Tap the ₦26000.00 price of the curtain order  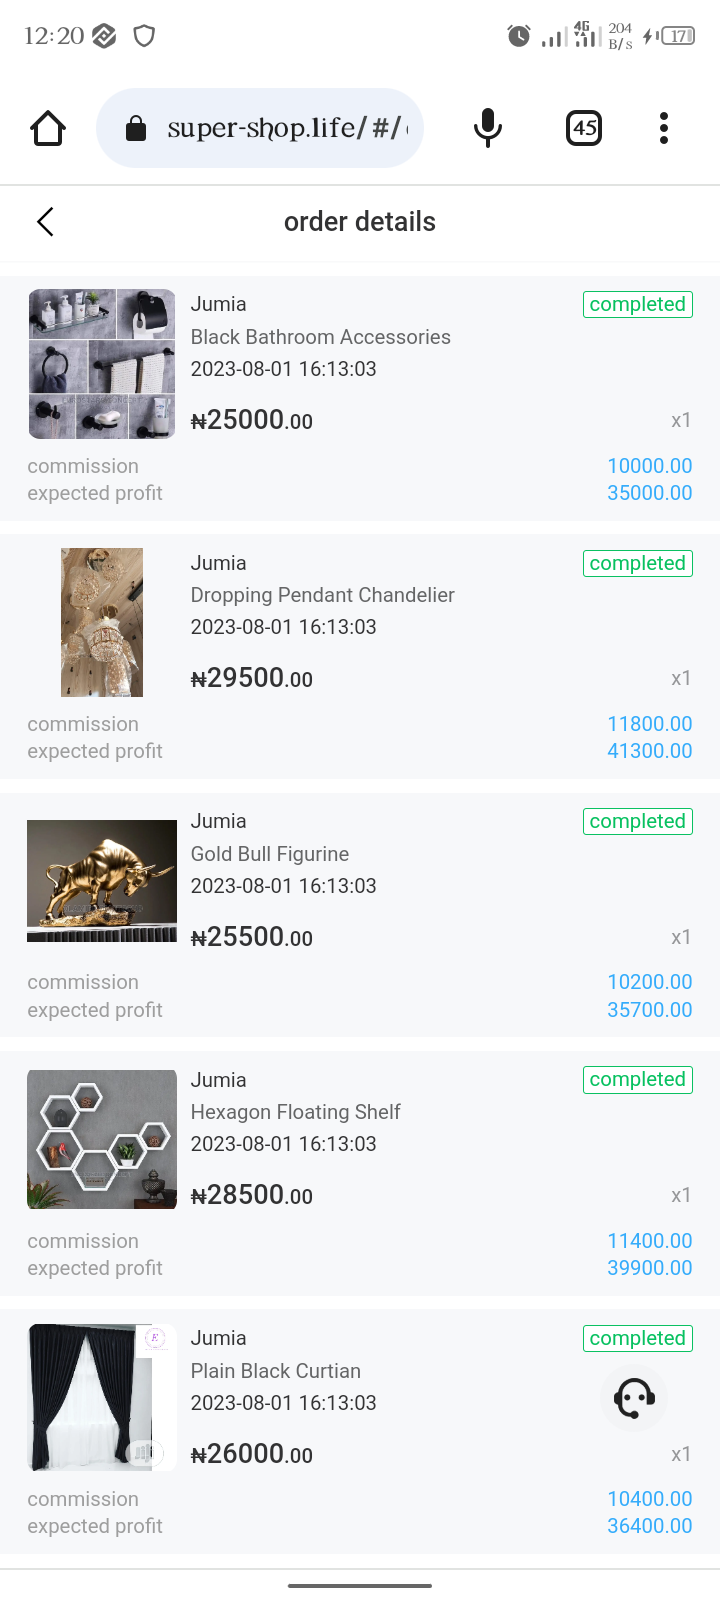click(252, 1454)
